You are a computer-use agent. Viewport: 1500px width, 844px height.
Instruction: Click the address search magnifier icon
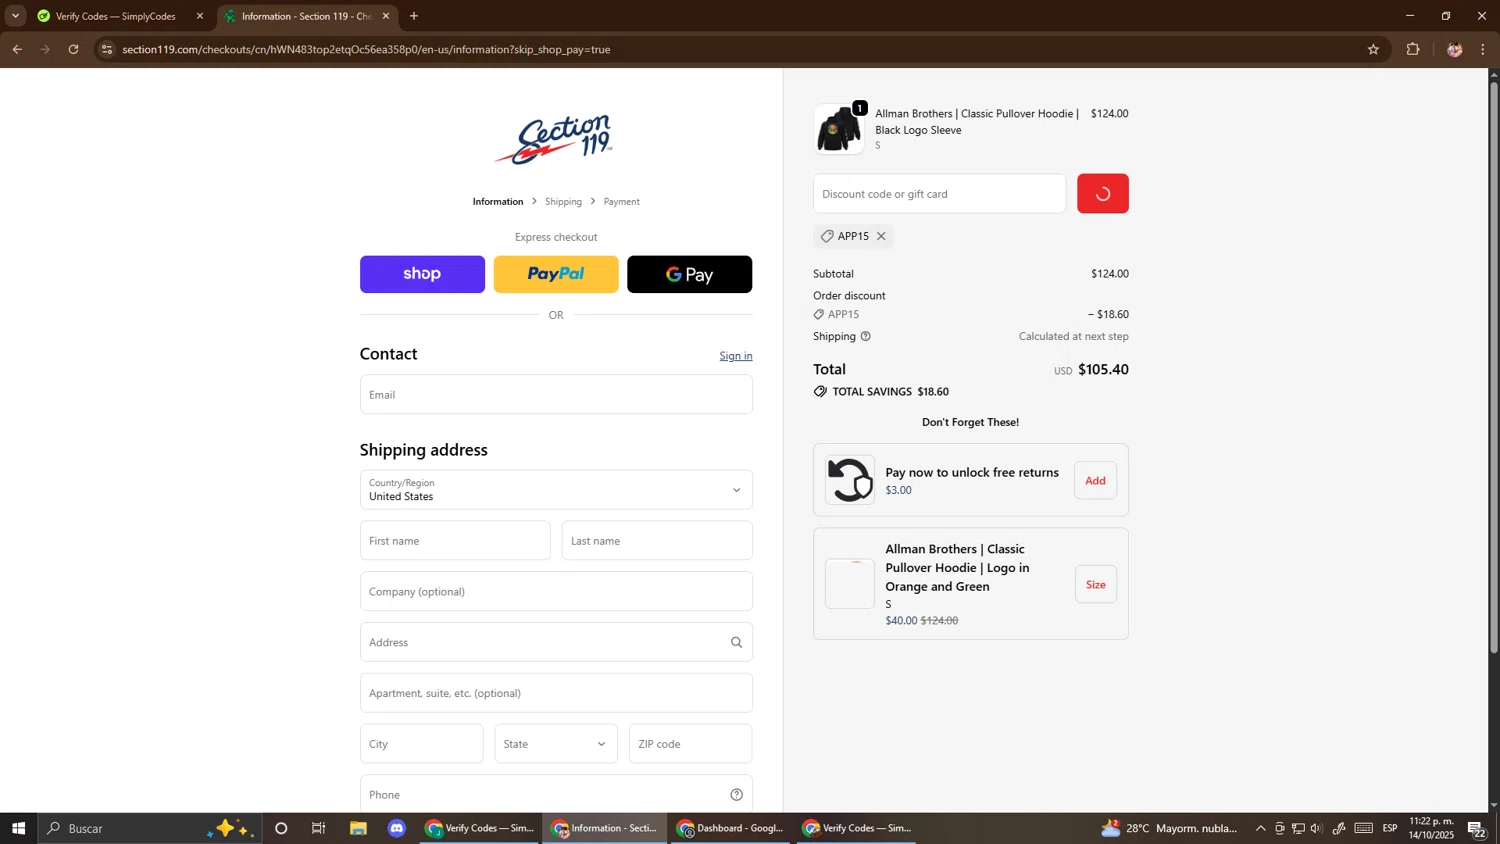[x=737, y=643]
